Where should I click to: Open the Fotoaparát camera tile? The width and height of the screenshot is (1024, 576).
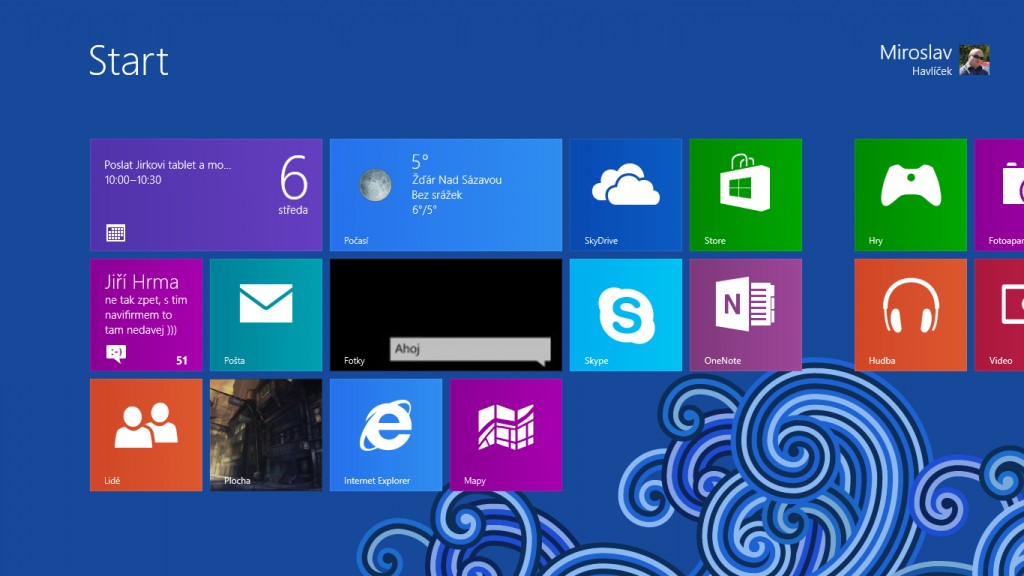pos(999,195)
